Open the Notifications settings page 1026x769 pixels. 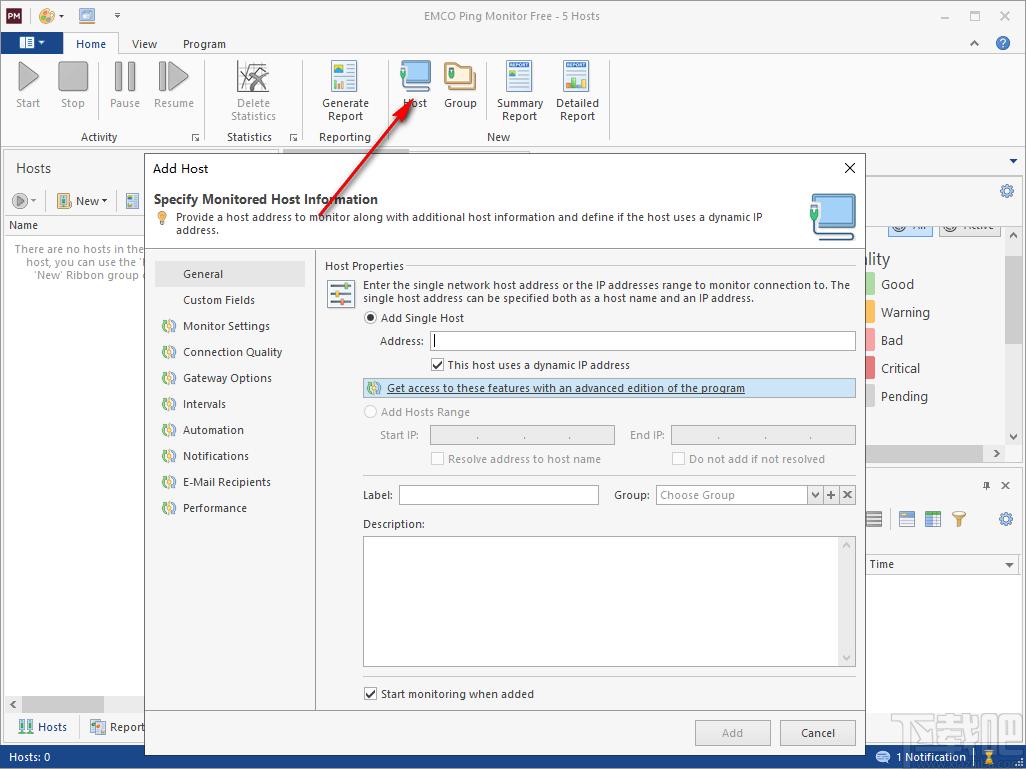pos(230,456)
